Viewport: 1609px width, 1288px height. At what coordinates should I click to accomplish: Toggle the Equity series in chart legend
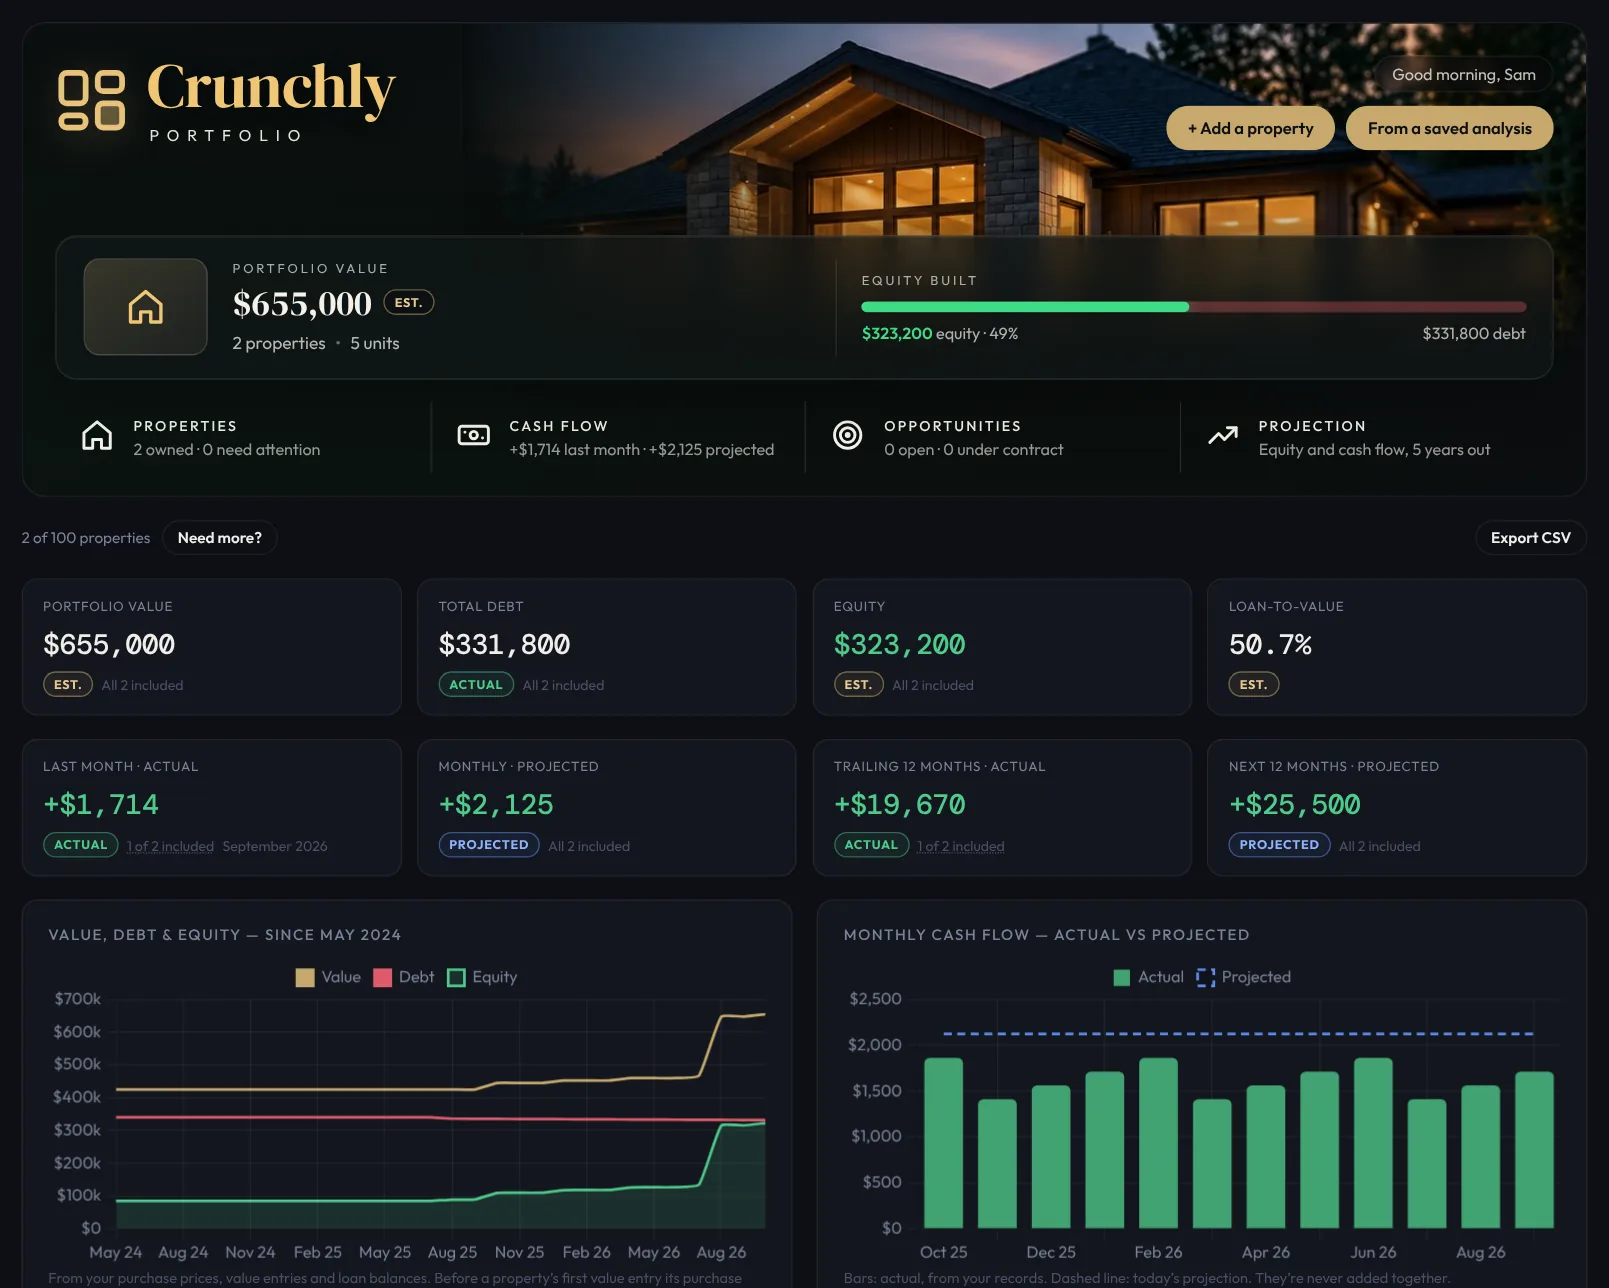click(482, 977)
